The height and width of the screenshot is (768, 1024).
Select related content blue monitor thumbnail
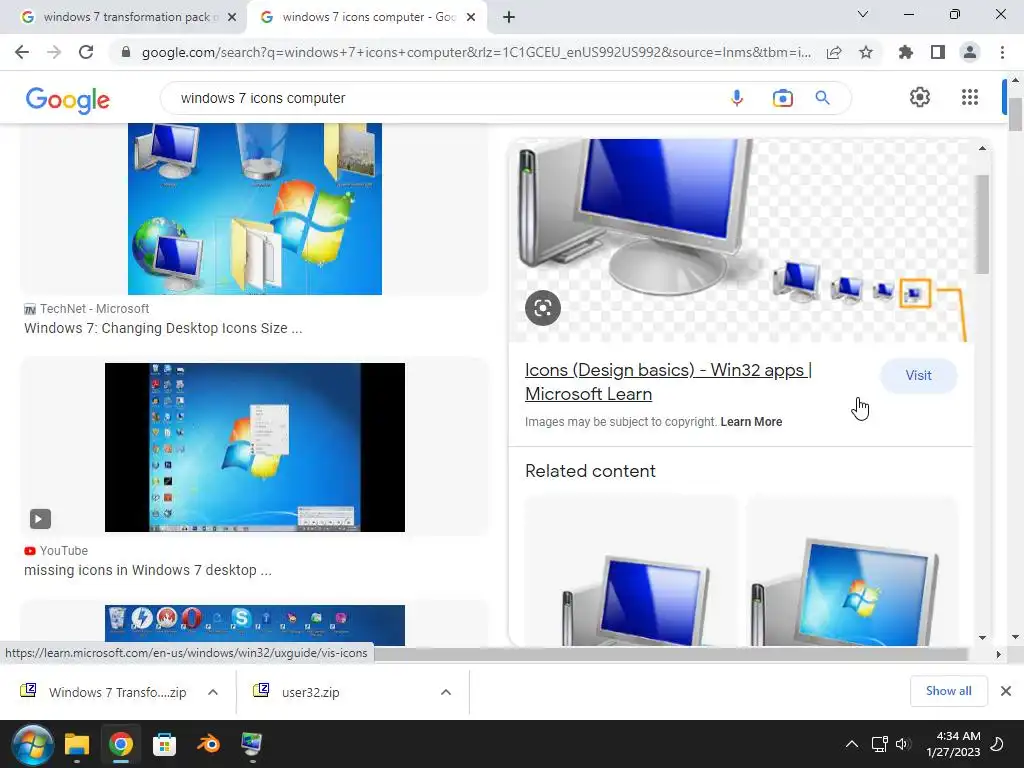(x=632, y=571)
